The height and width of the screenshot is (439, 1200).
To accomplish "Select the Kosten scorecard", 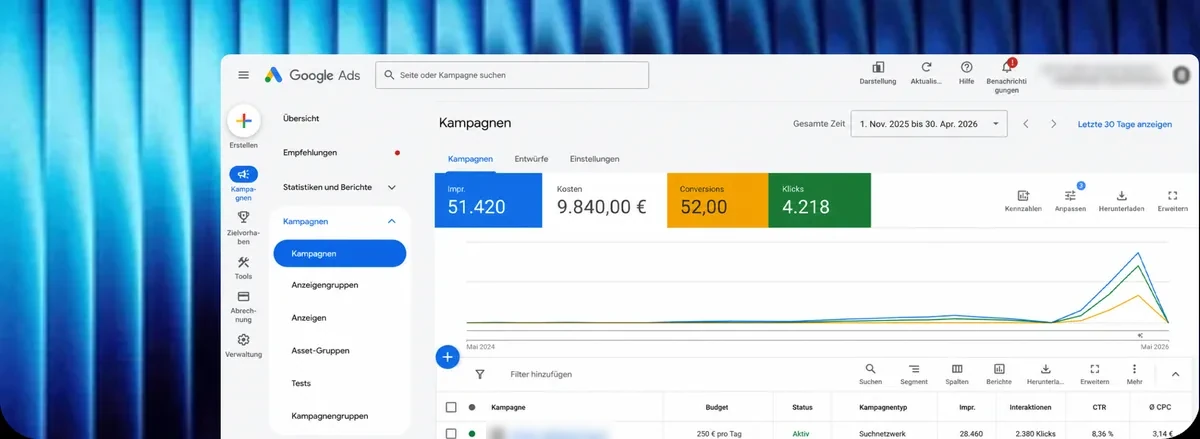I will pyautogui.click(x=605, y=200).
